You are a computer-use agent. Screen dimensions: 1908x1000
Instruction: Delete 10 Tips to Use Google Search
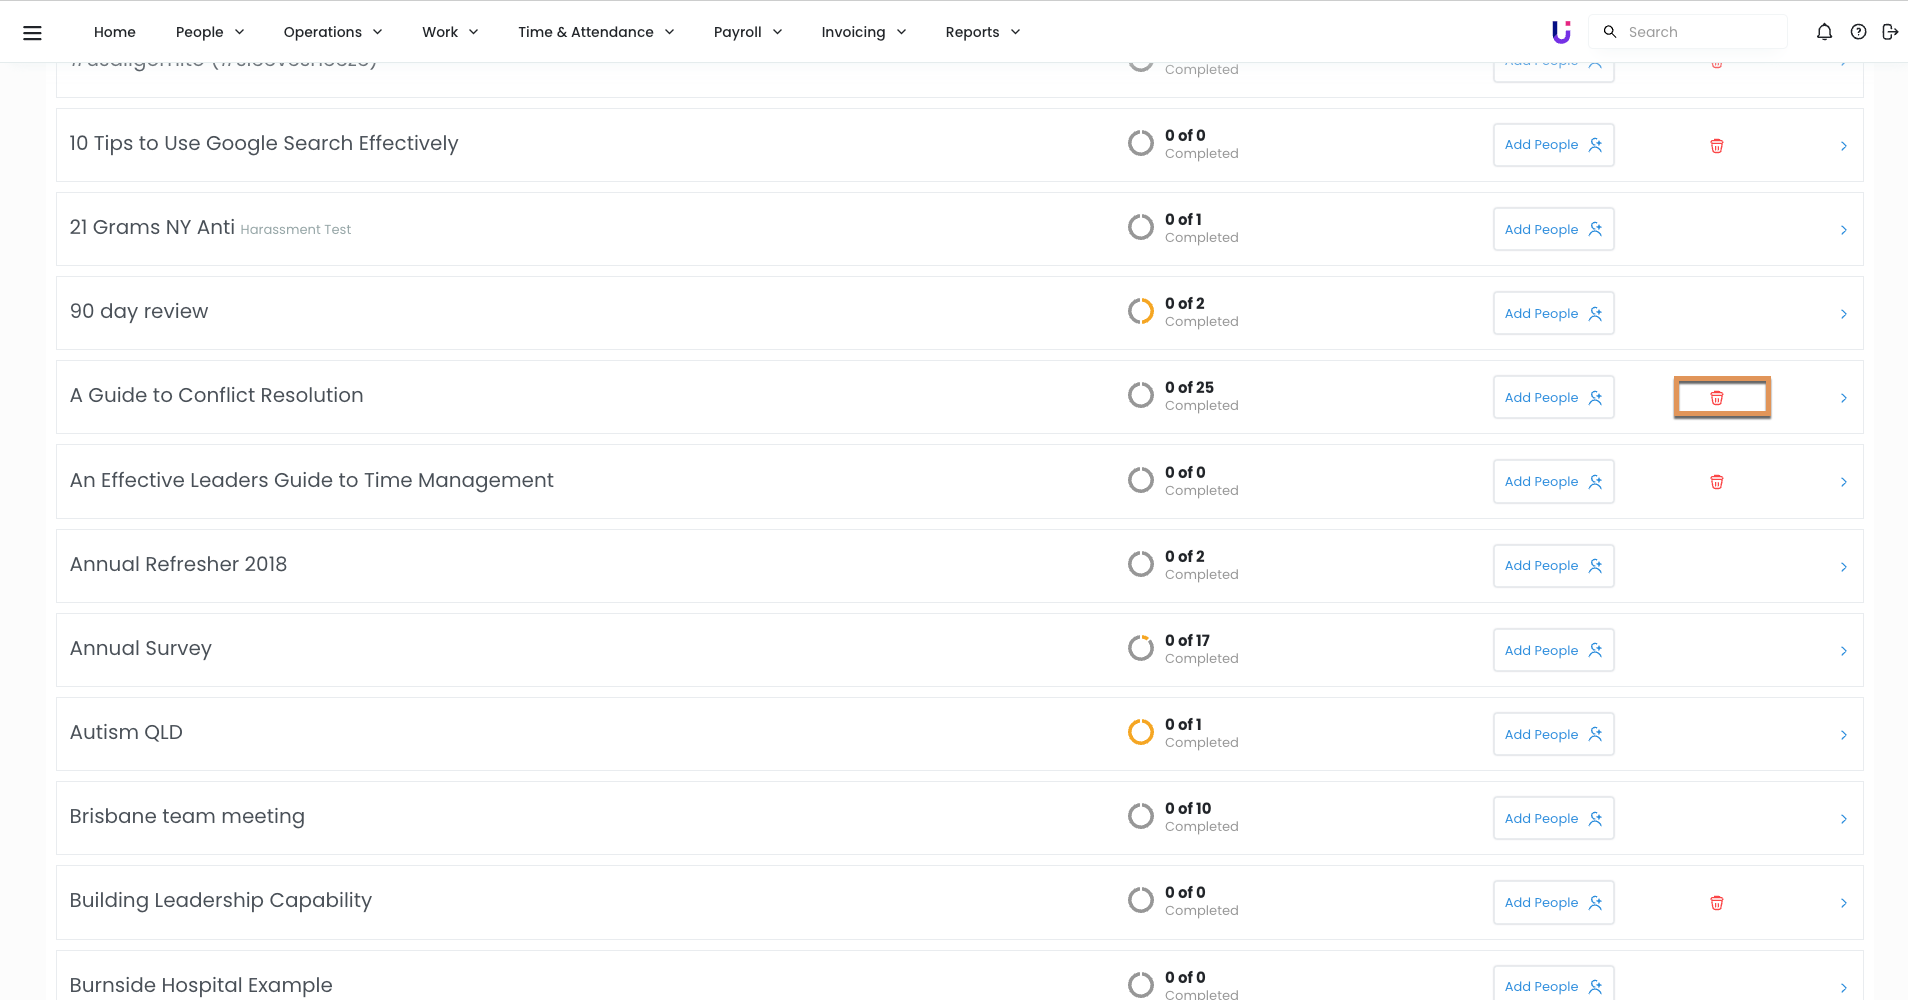1717,146
